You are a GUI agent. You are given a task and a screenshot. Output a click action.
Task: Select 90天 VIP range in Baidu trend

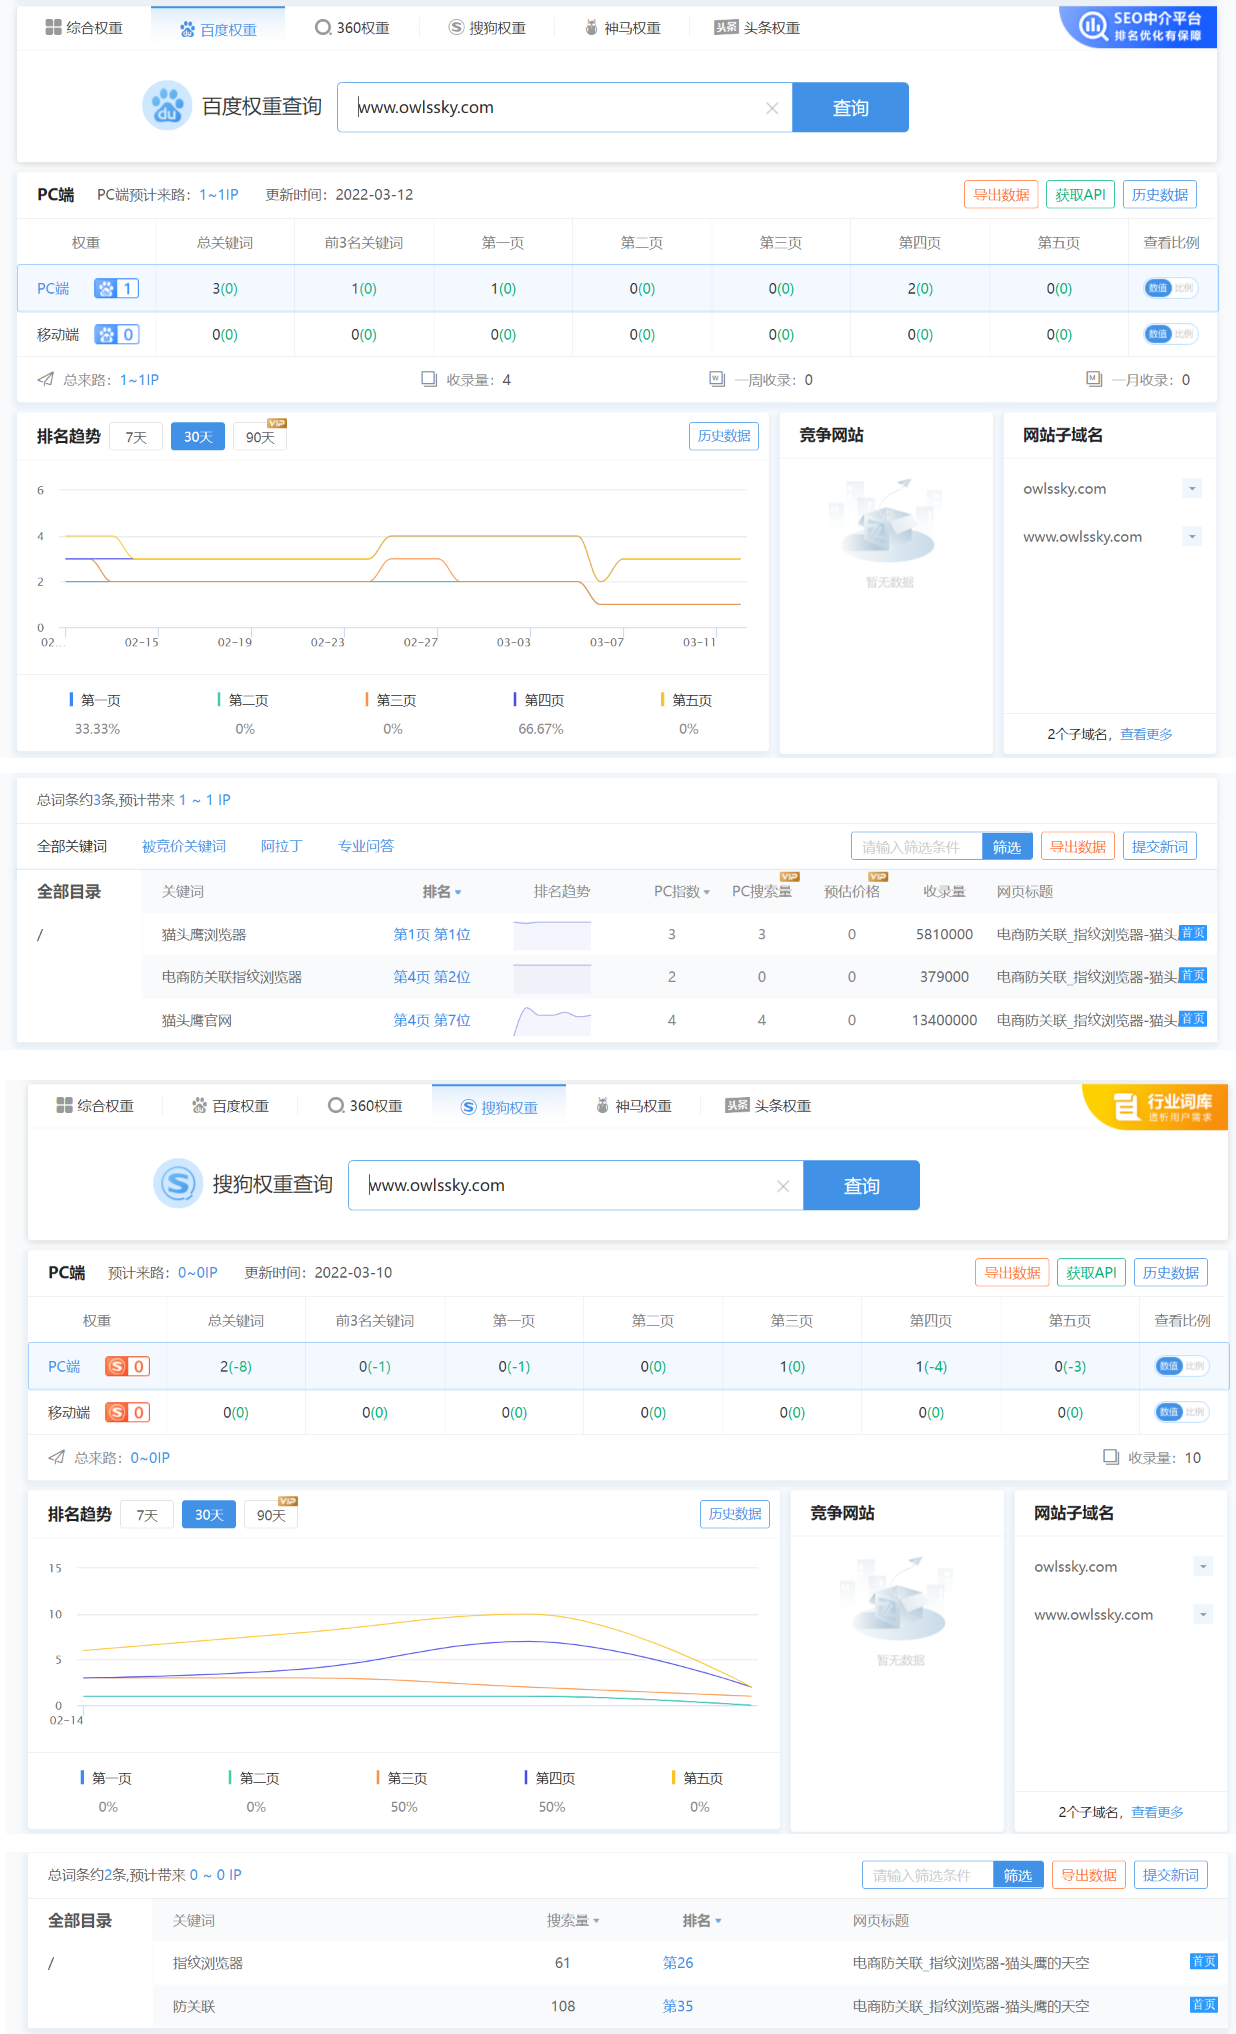[260, 437]
